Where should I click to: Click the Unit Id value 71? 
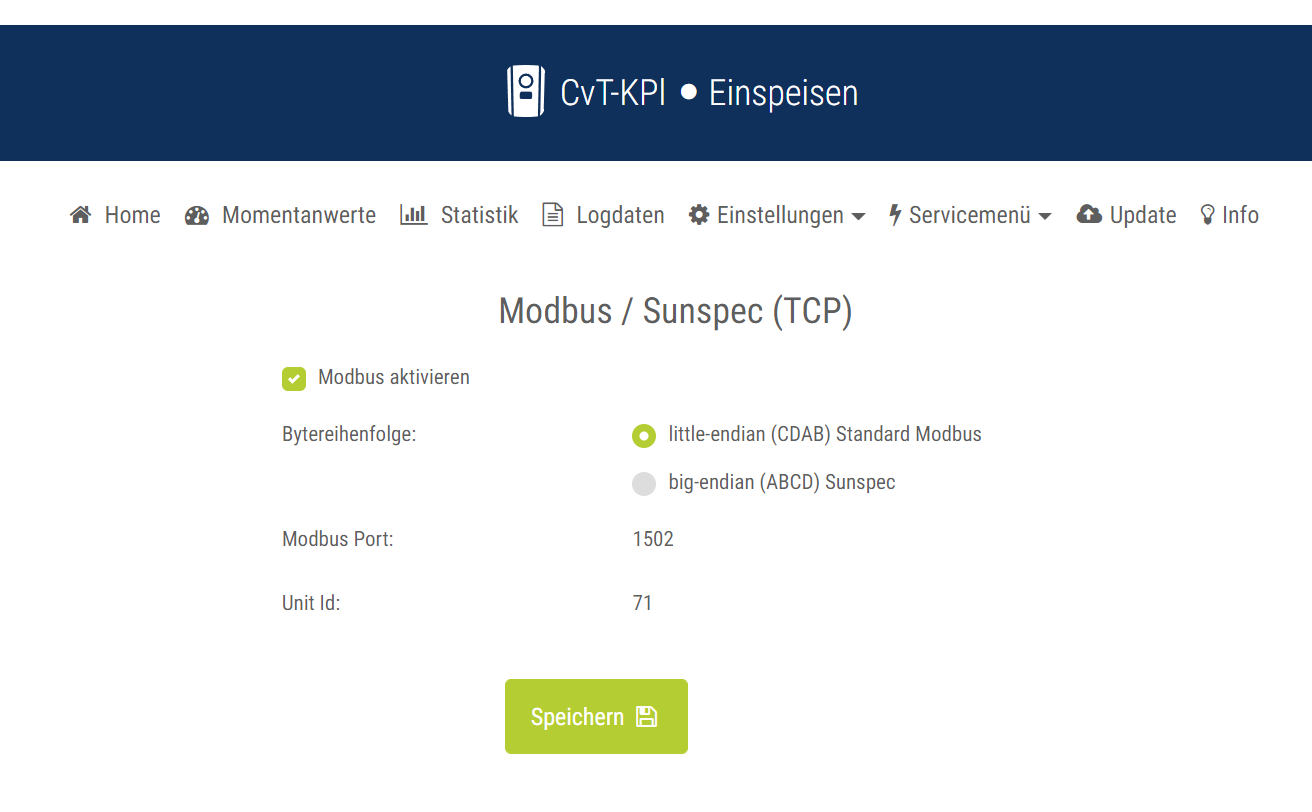[x=643, y=603]
